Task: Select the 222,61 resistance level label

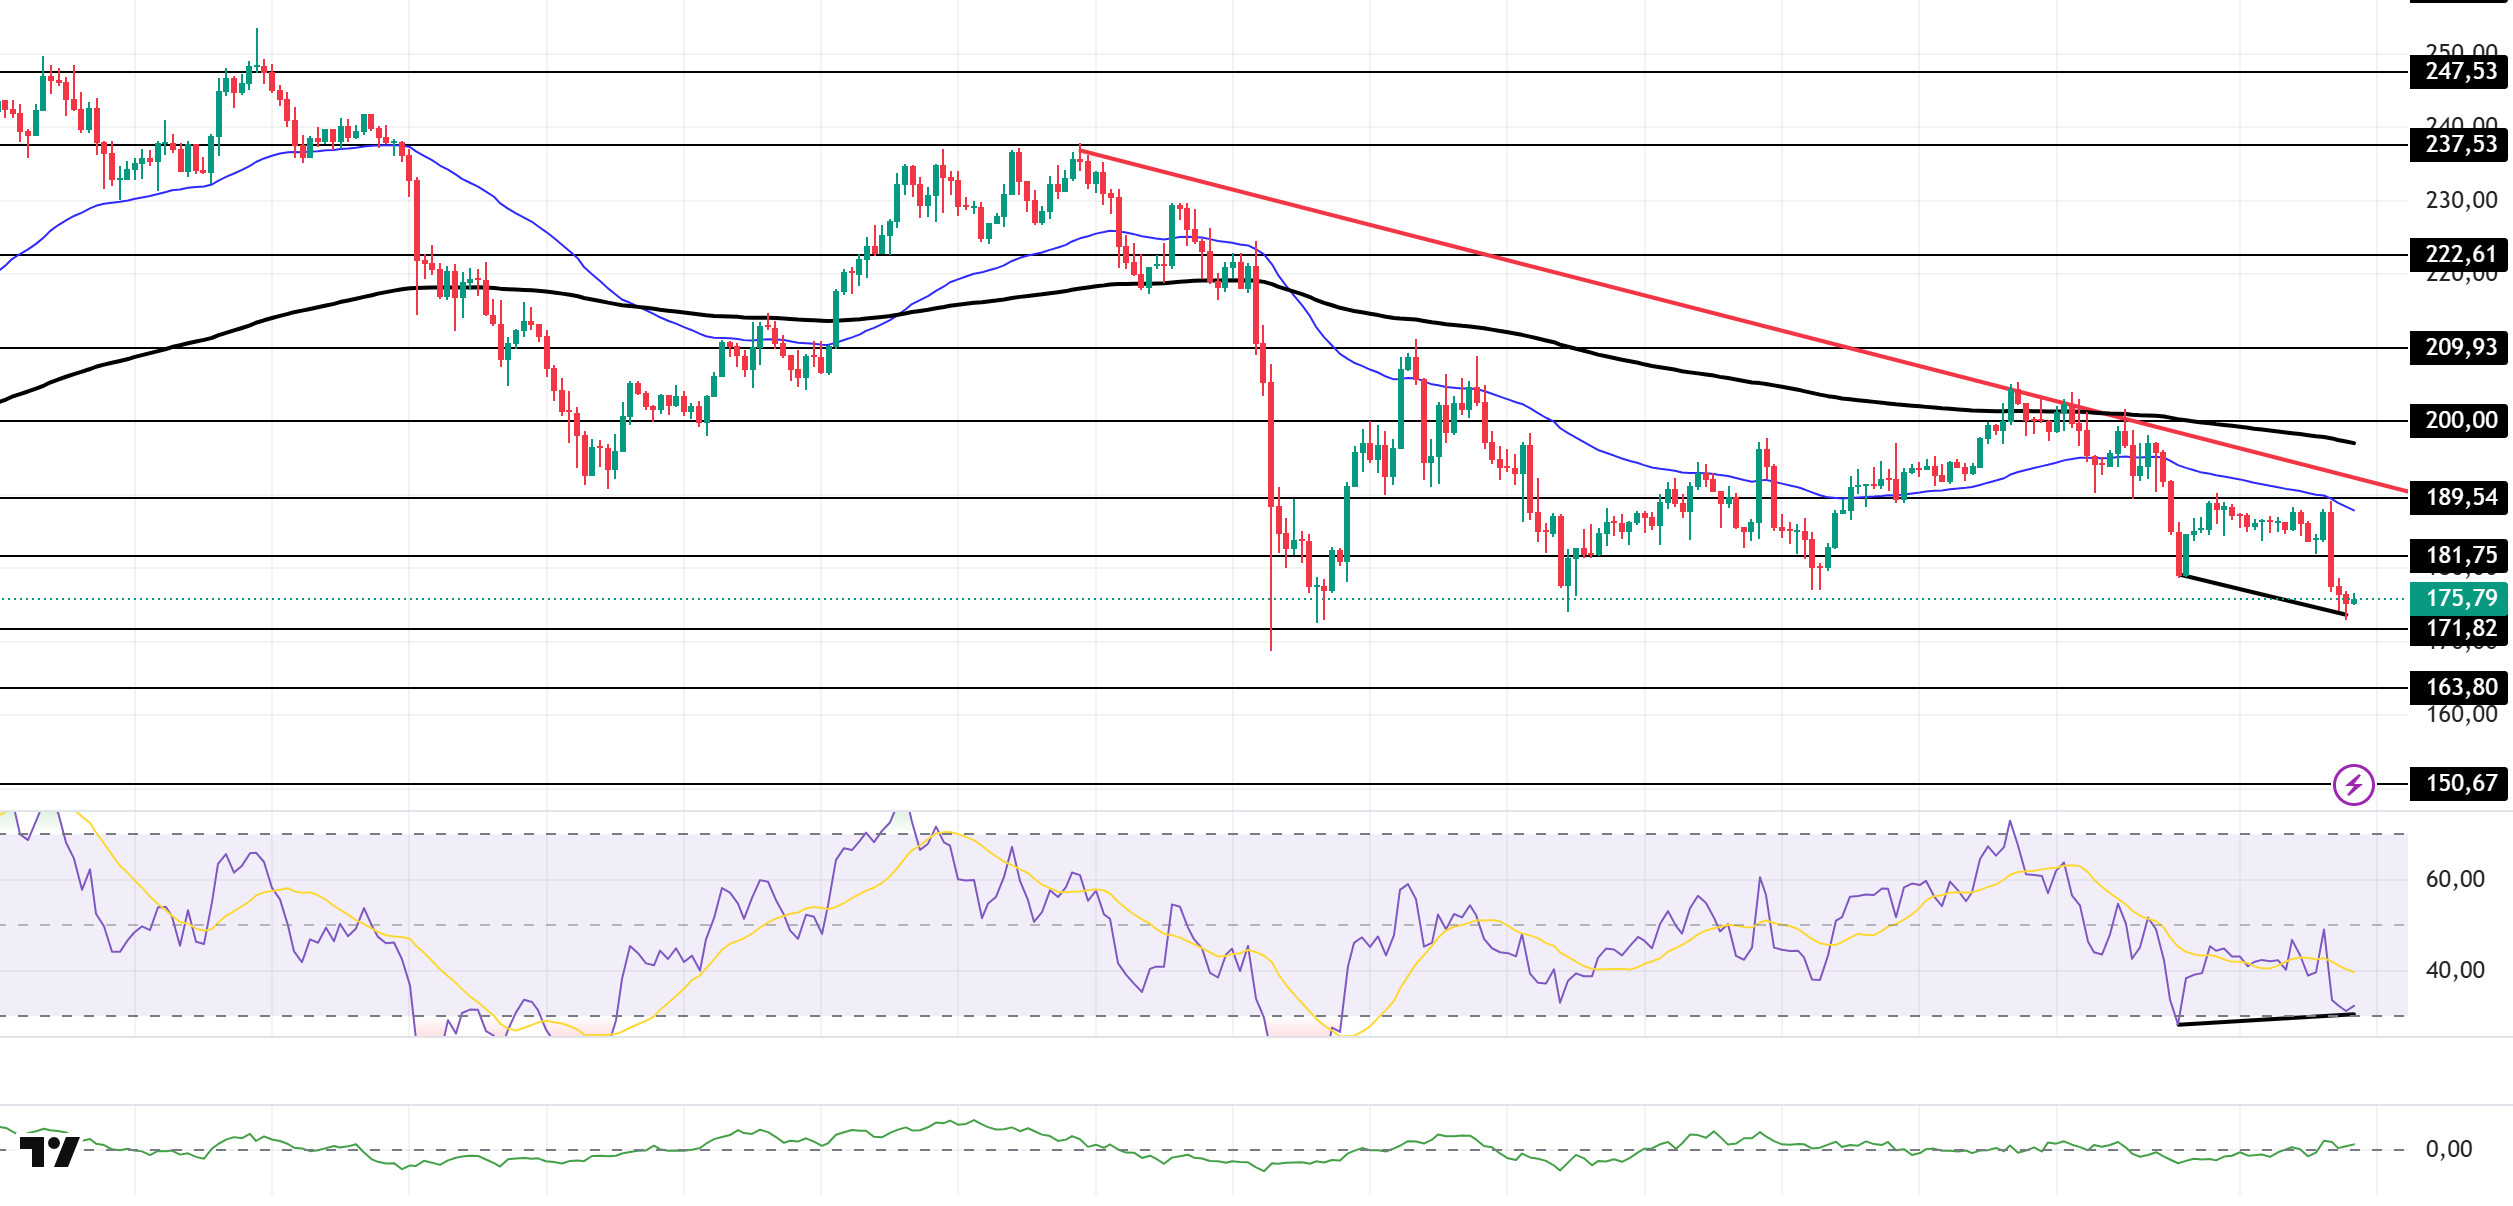Action: [2459, 255]
